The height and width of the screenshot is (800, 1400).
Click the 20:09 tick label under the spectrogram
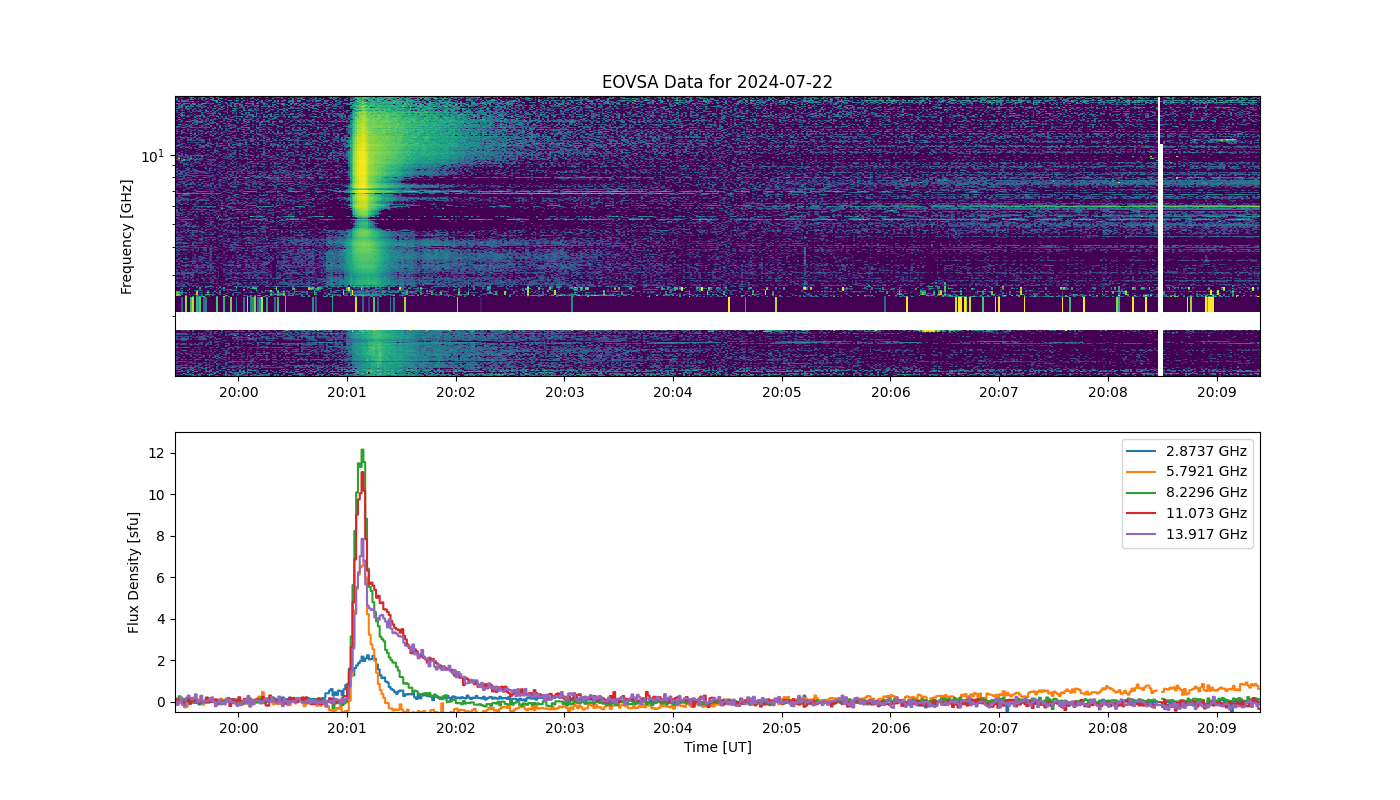point(1216,393)
